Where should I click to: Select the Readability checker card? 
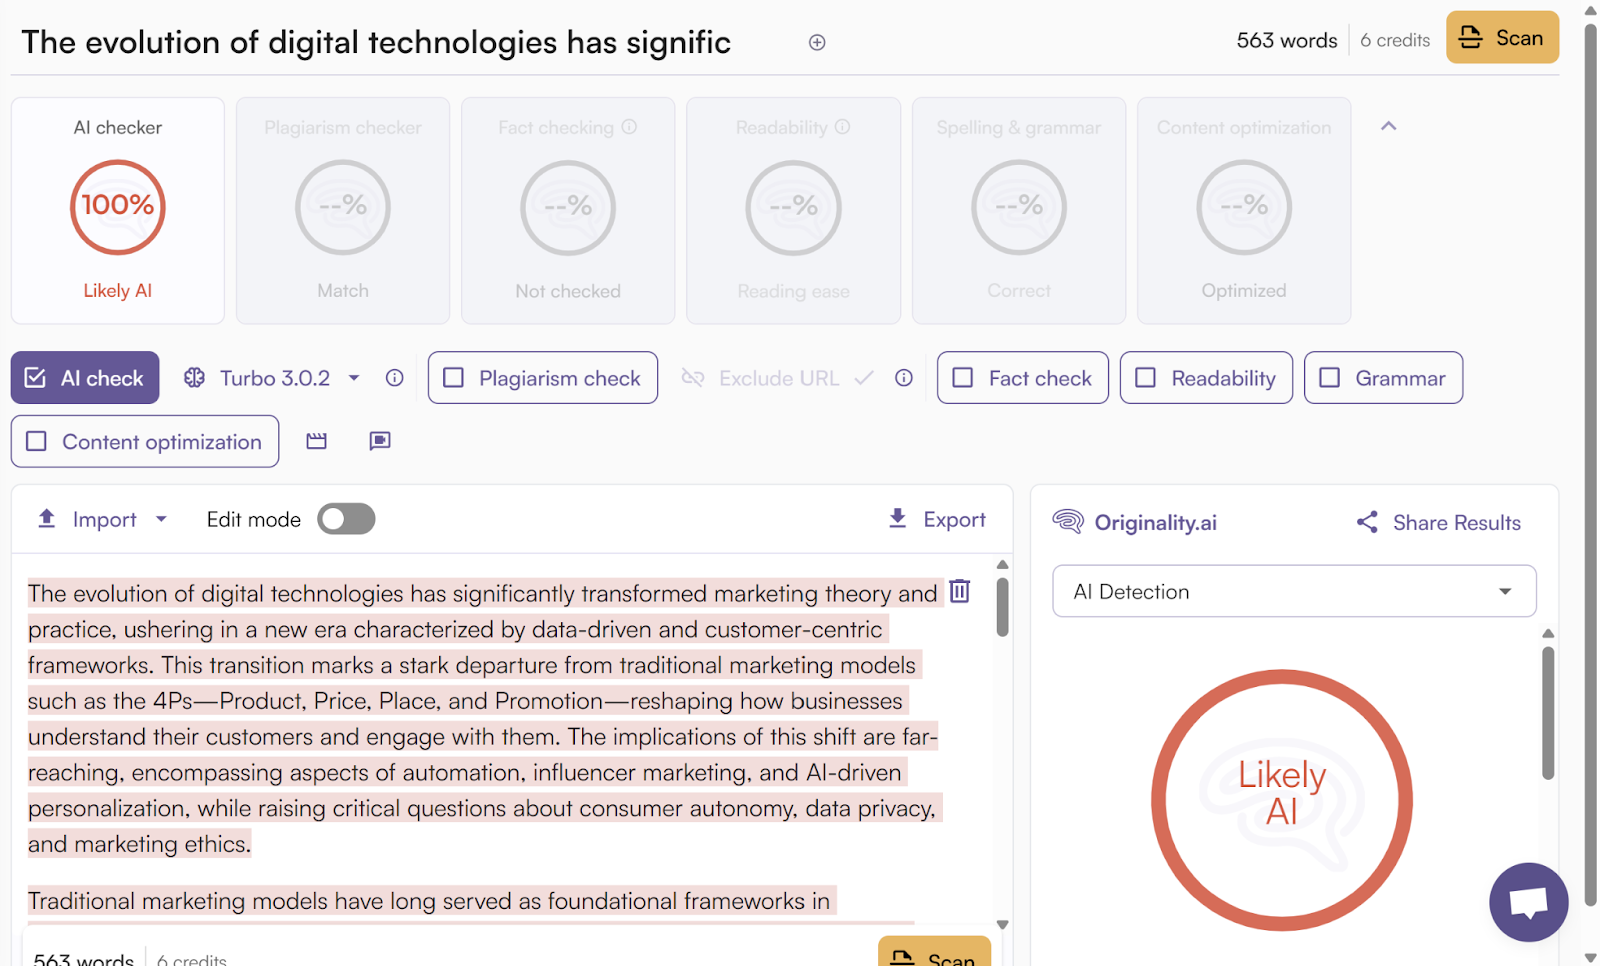(x=793, y=210)
